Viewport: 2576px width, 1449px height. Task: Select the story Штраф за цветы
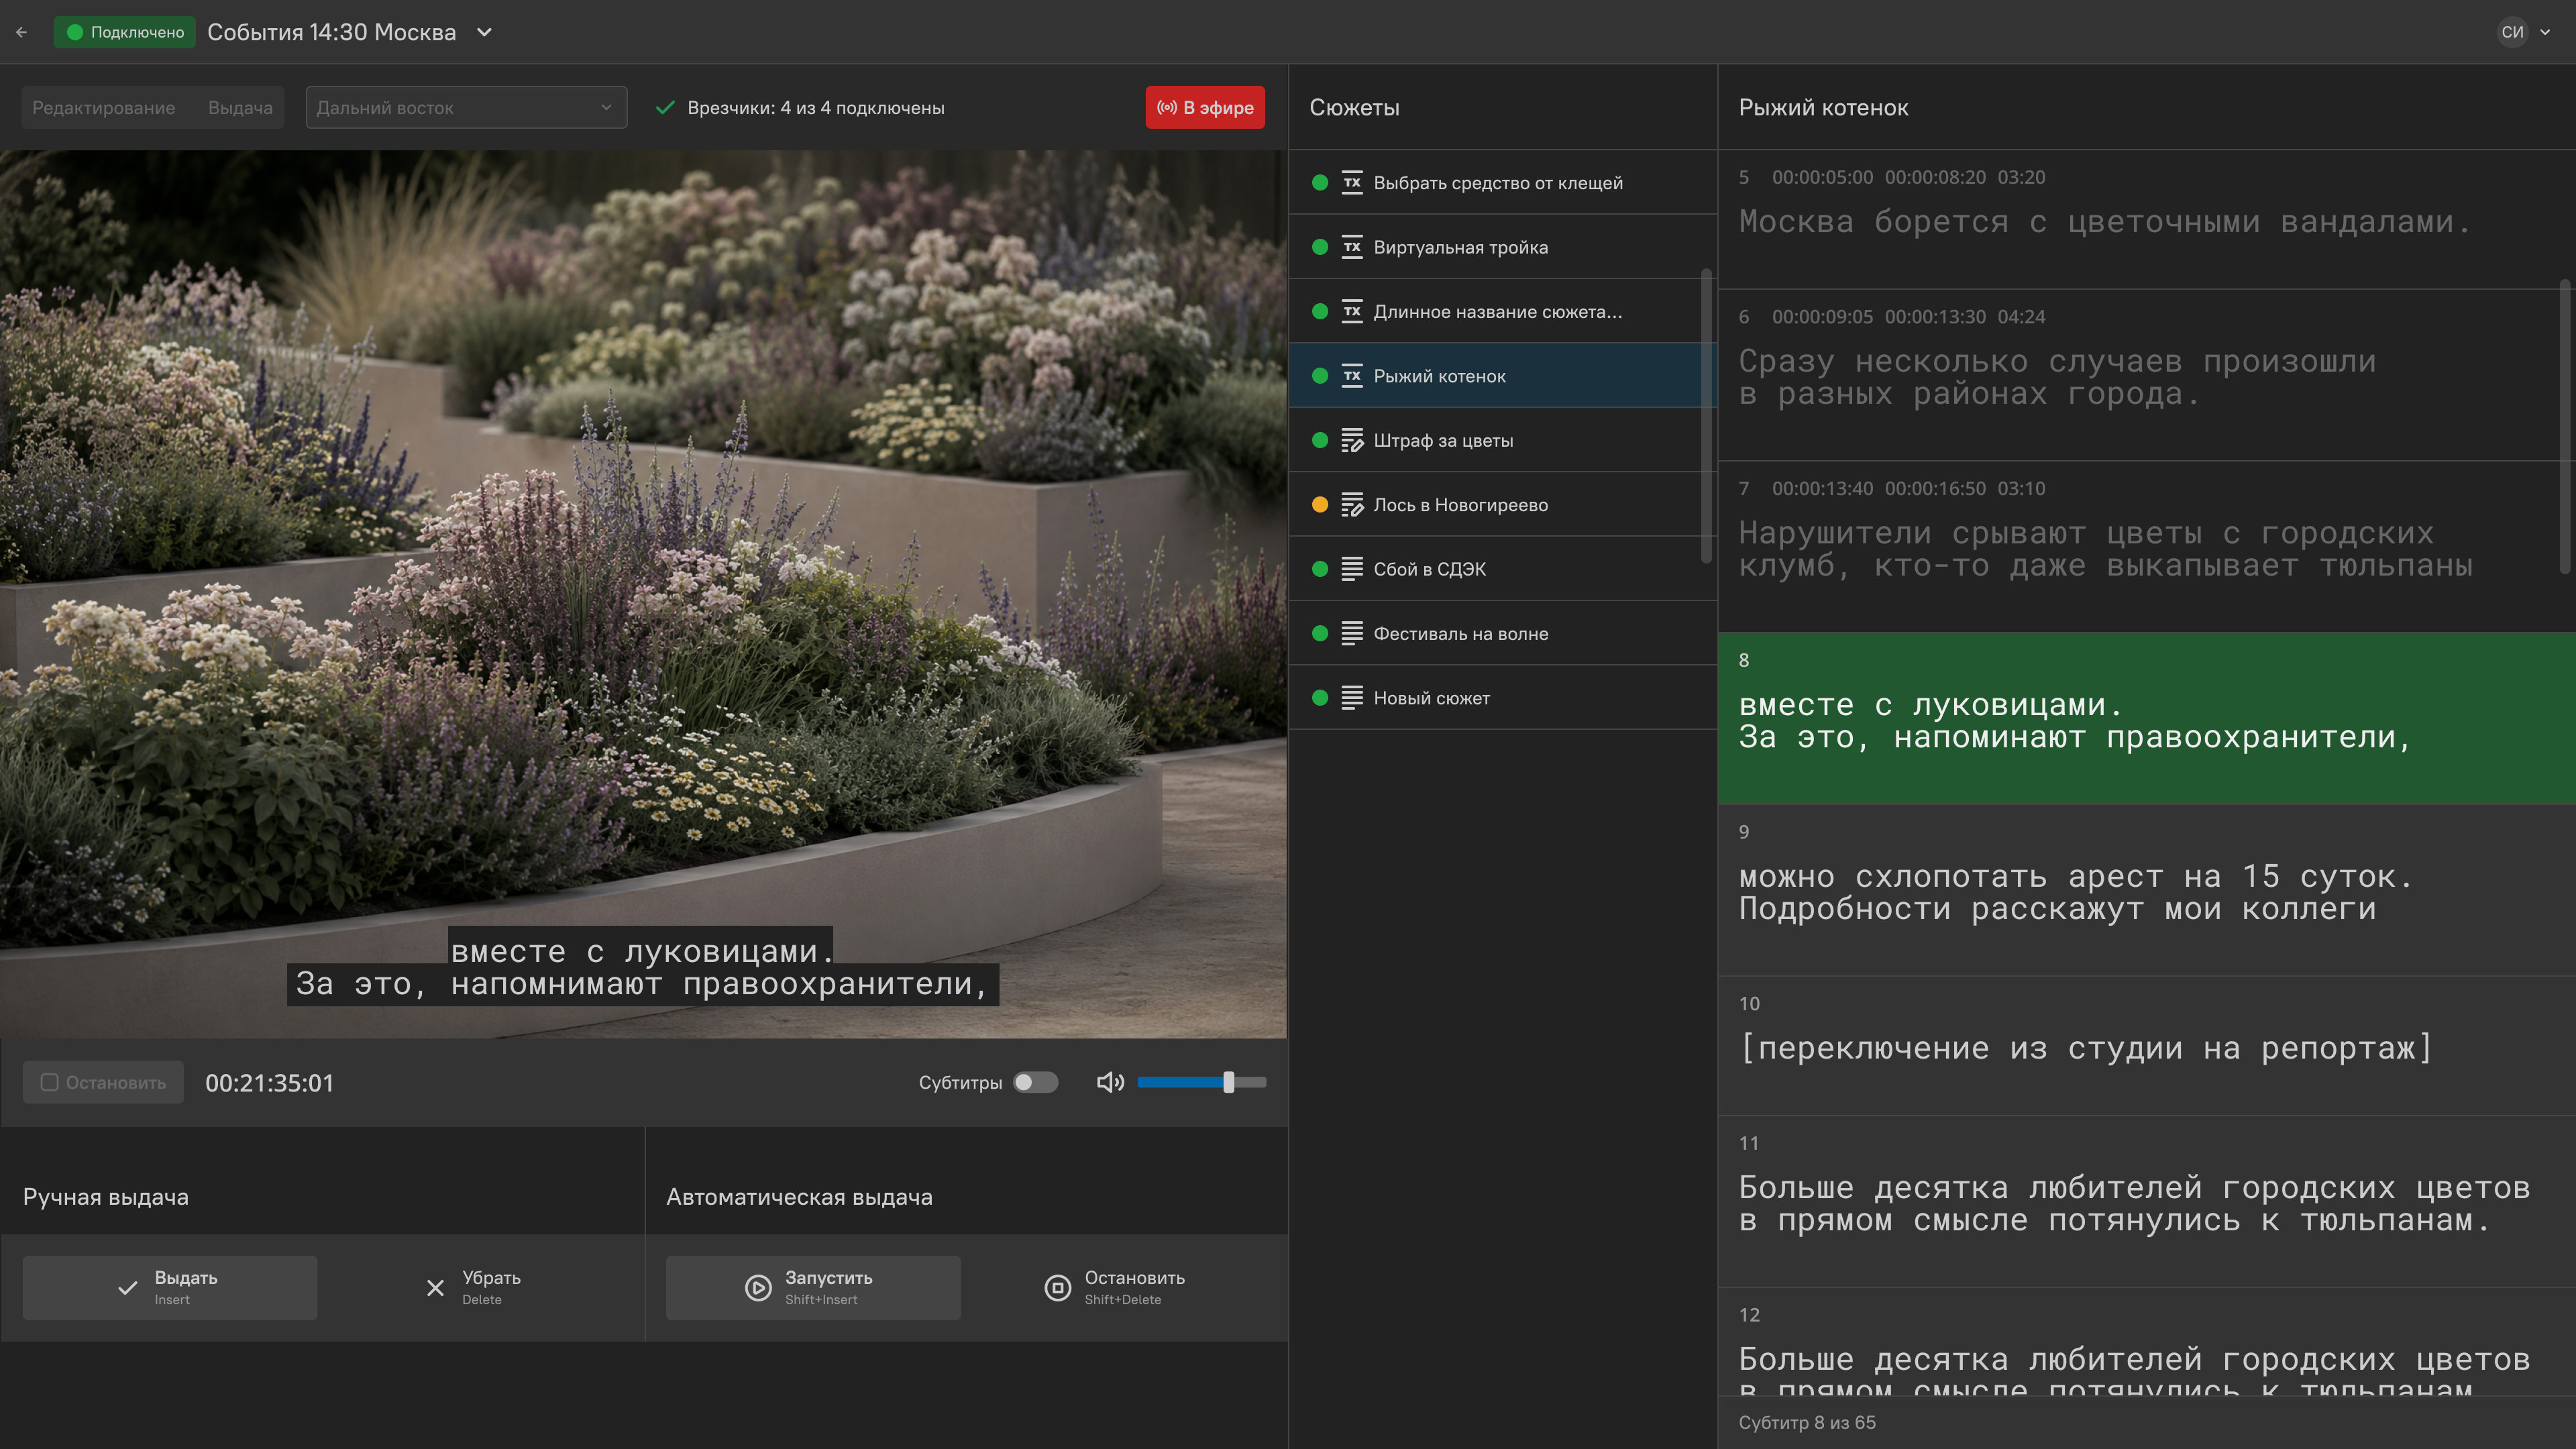pos(1502,440)
